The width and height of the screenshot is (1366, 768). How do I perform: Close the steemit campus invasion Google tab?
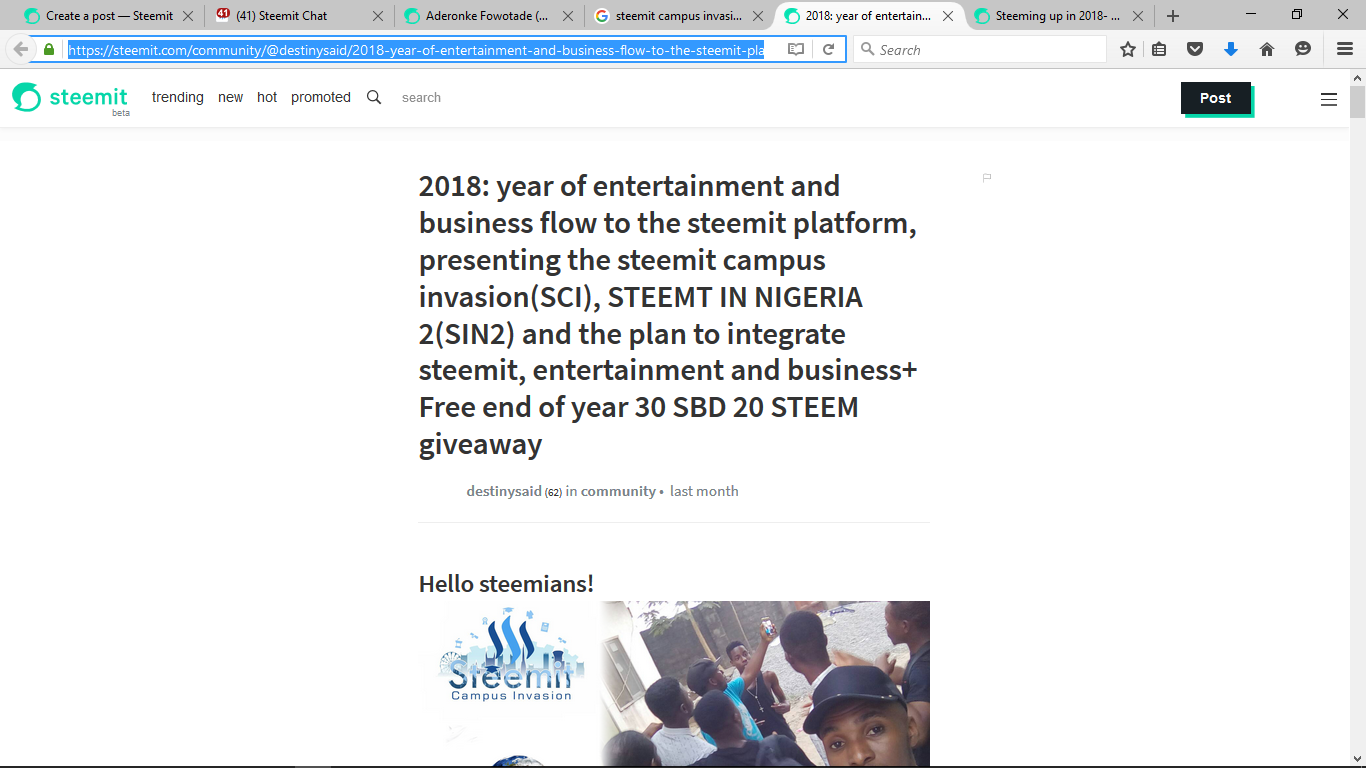click(757, 16)
